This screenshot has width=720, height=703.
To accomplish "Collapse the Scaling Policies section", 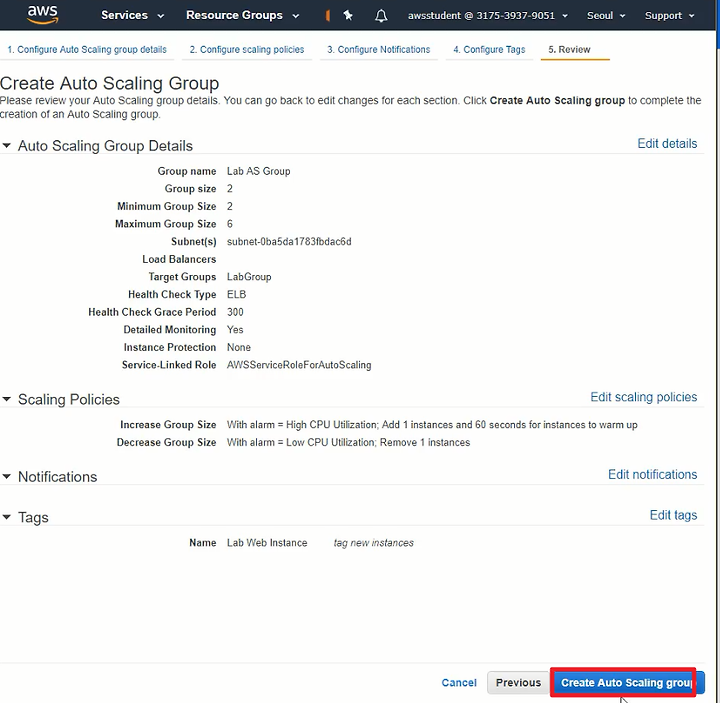I will point(6,399).
